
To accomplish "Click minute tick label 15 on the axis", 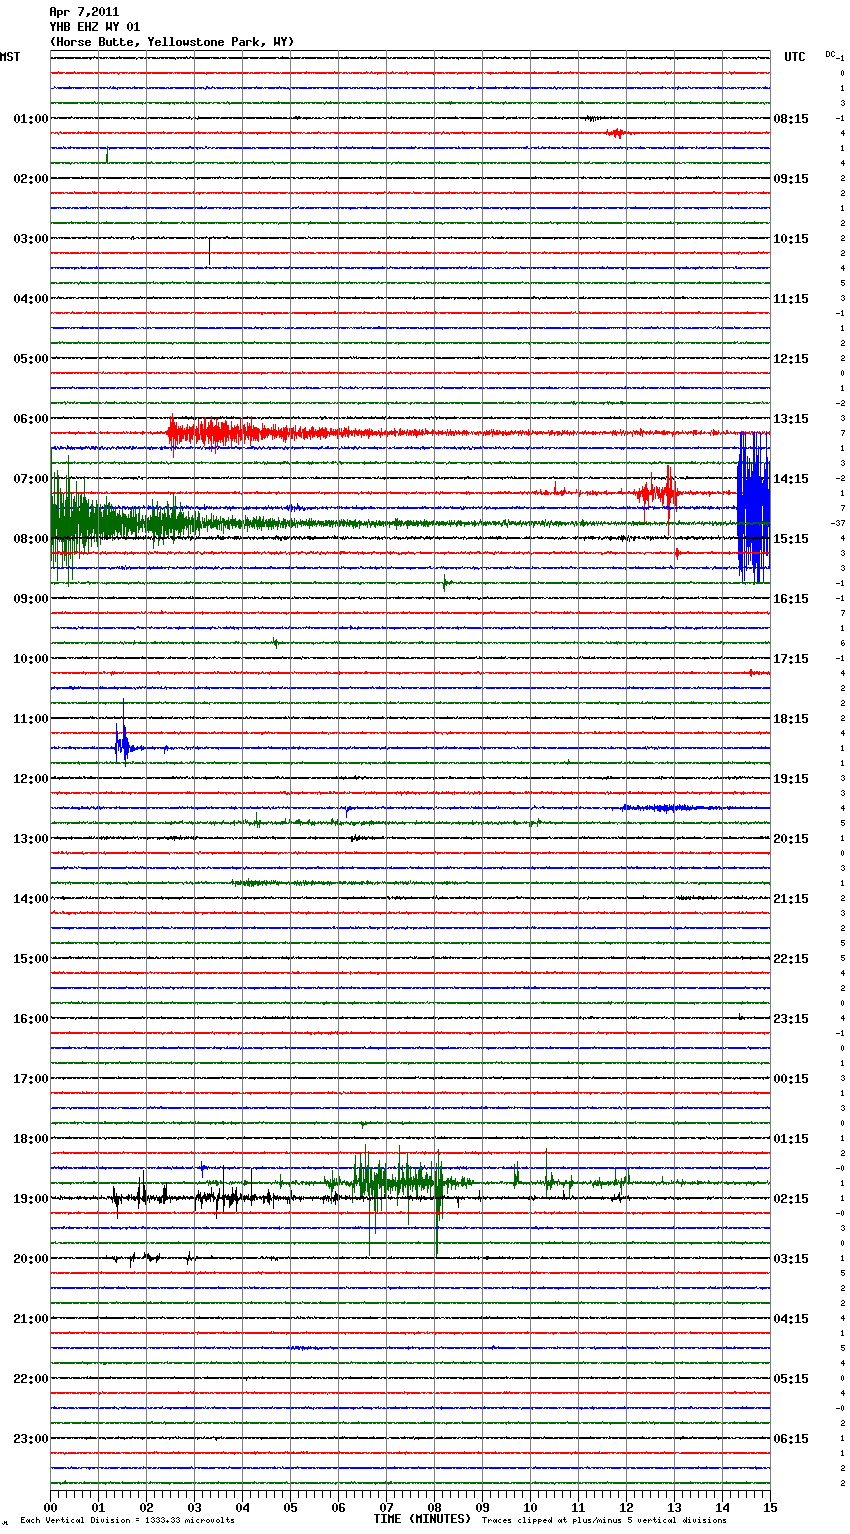I will point(770,1507).
